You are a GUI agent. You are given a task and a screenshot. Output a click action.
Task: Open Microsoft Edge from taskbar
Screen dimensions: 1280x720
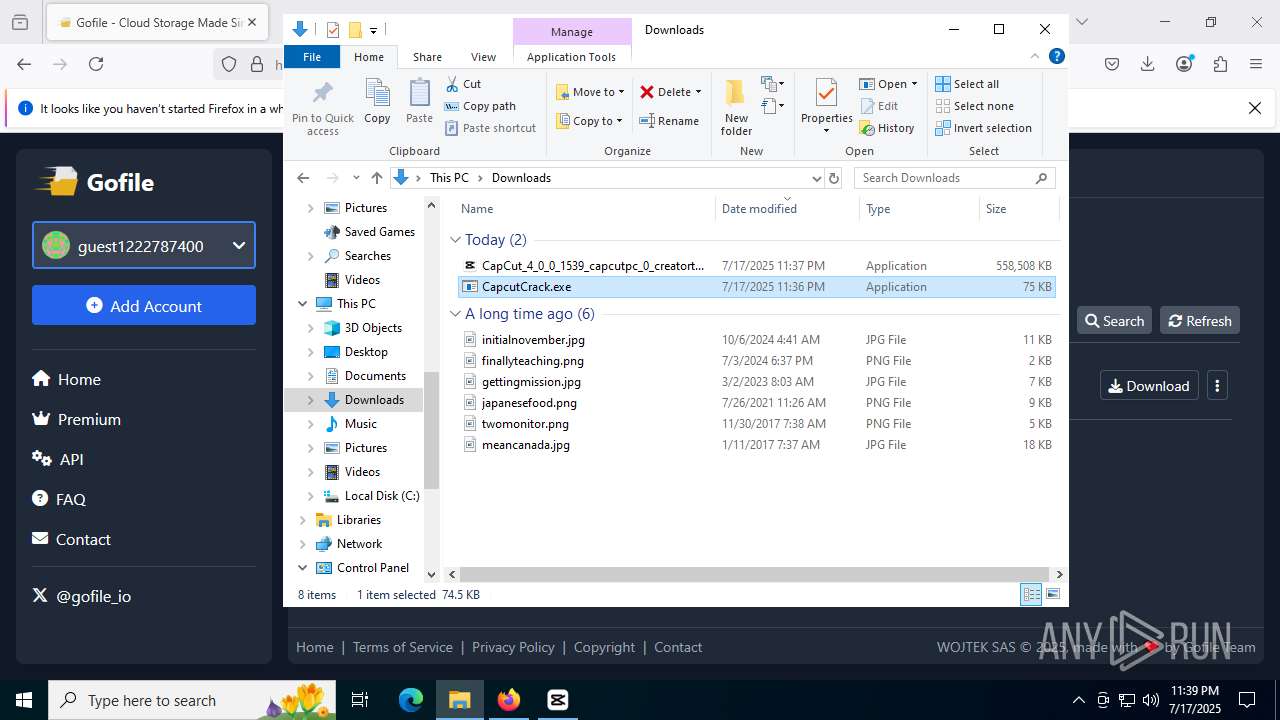tap(411, 700)
